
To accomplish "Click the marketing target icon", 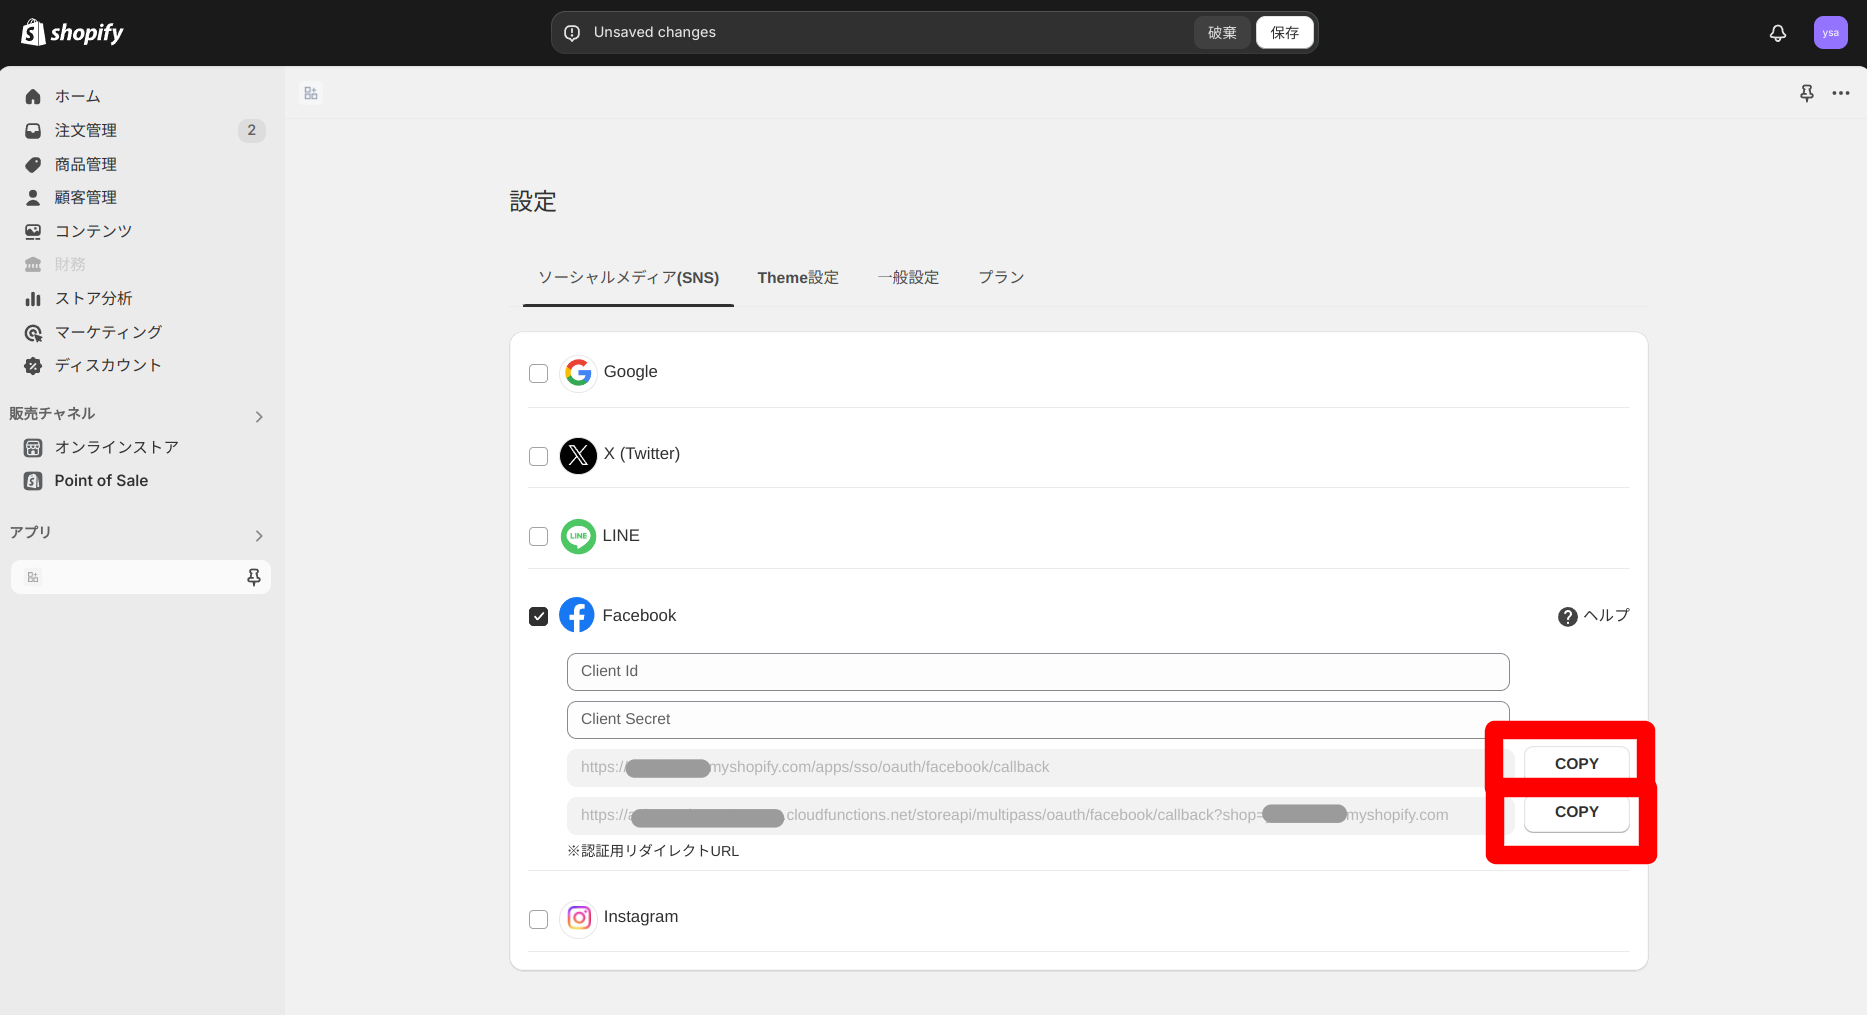I will coord(33,333).
